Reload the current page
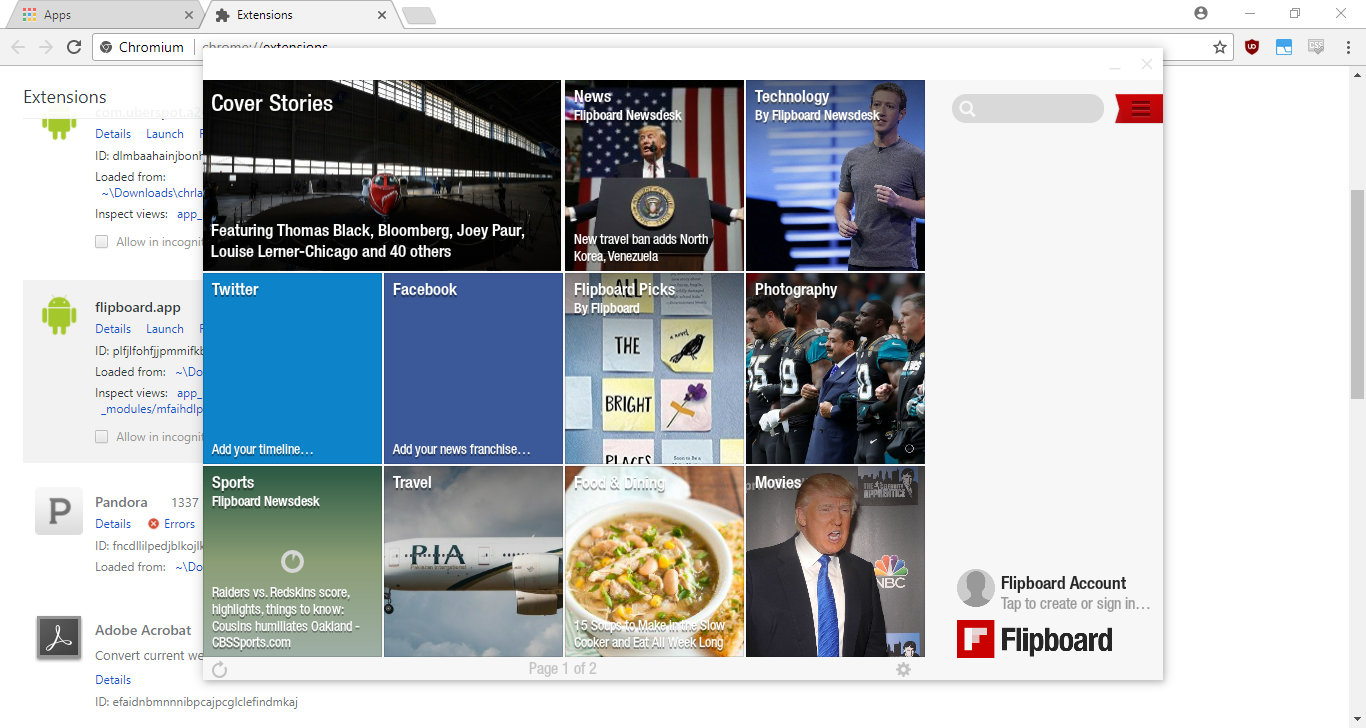 tap(74, 47)
